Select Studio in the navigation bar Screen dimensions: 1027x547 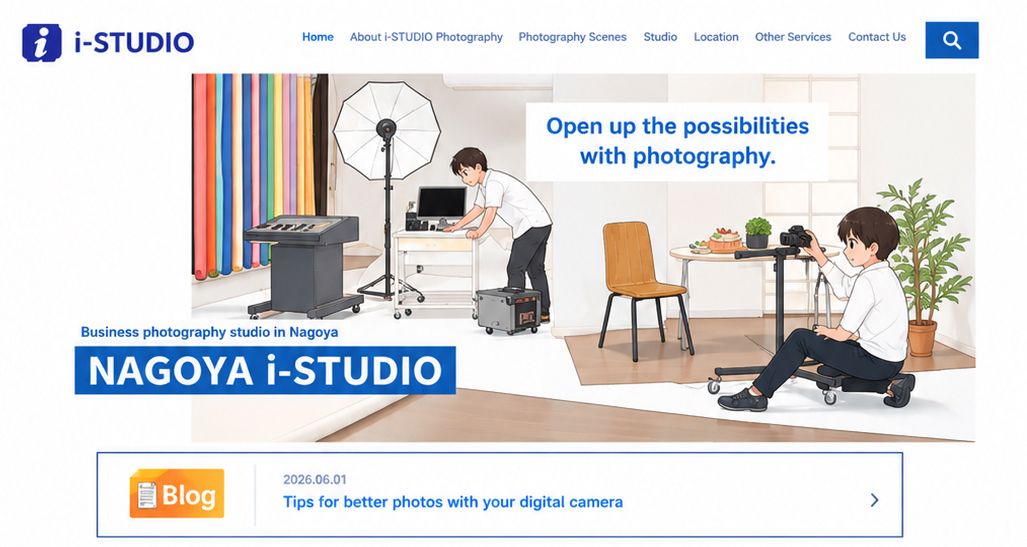[660, 37]
